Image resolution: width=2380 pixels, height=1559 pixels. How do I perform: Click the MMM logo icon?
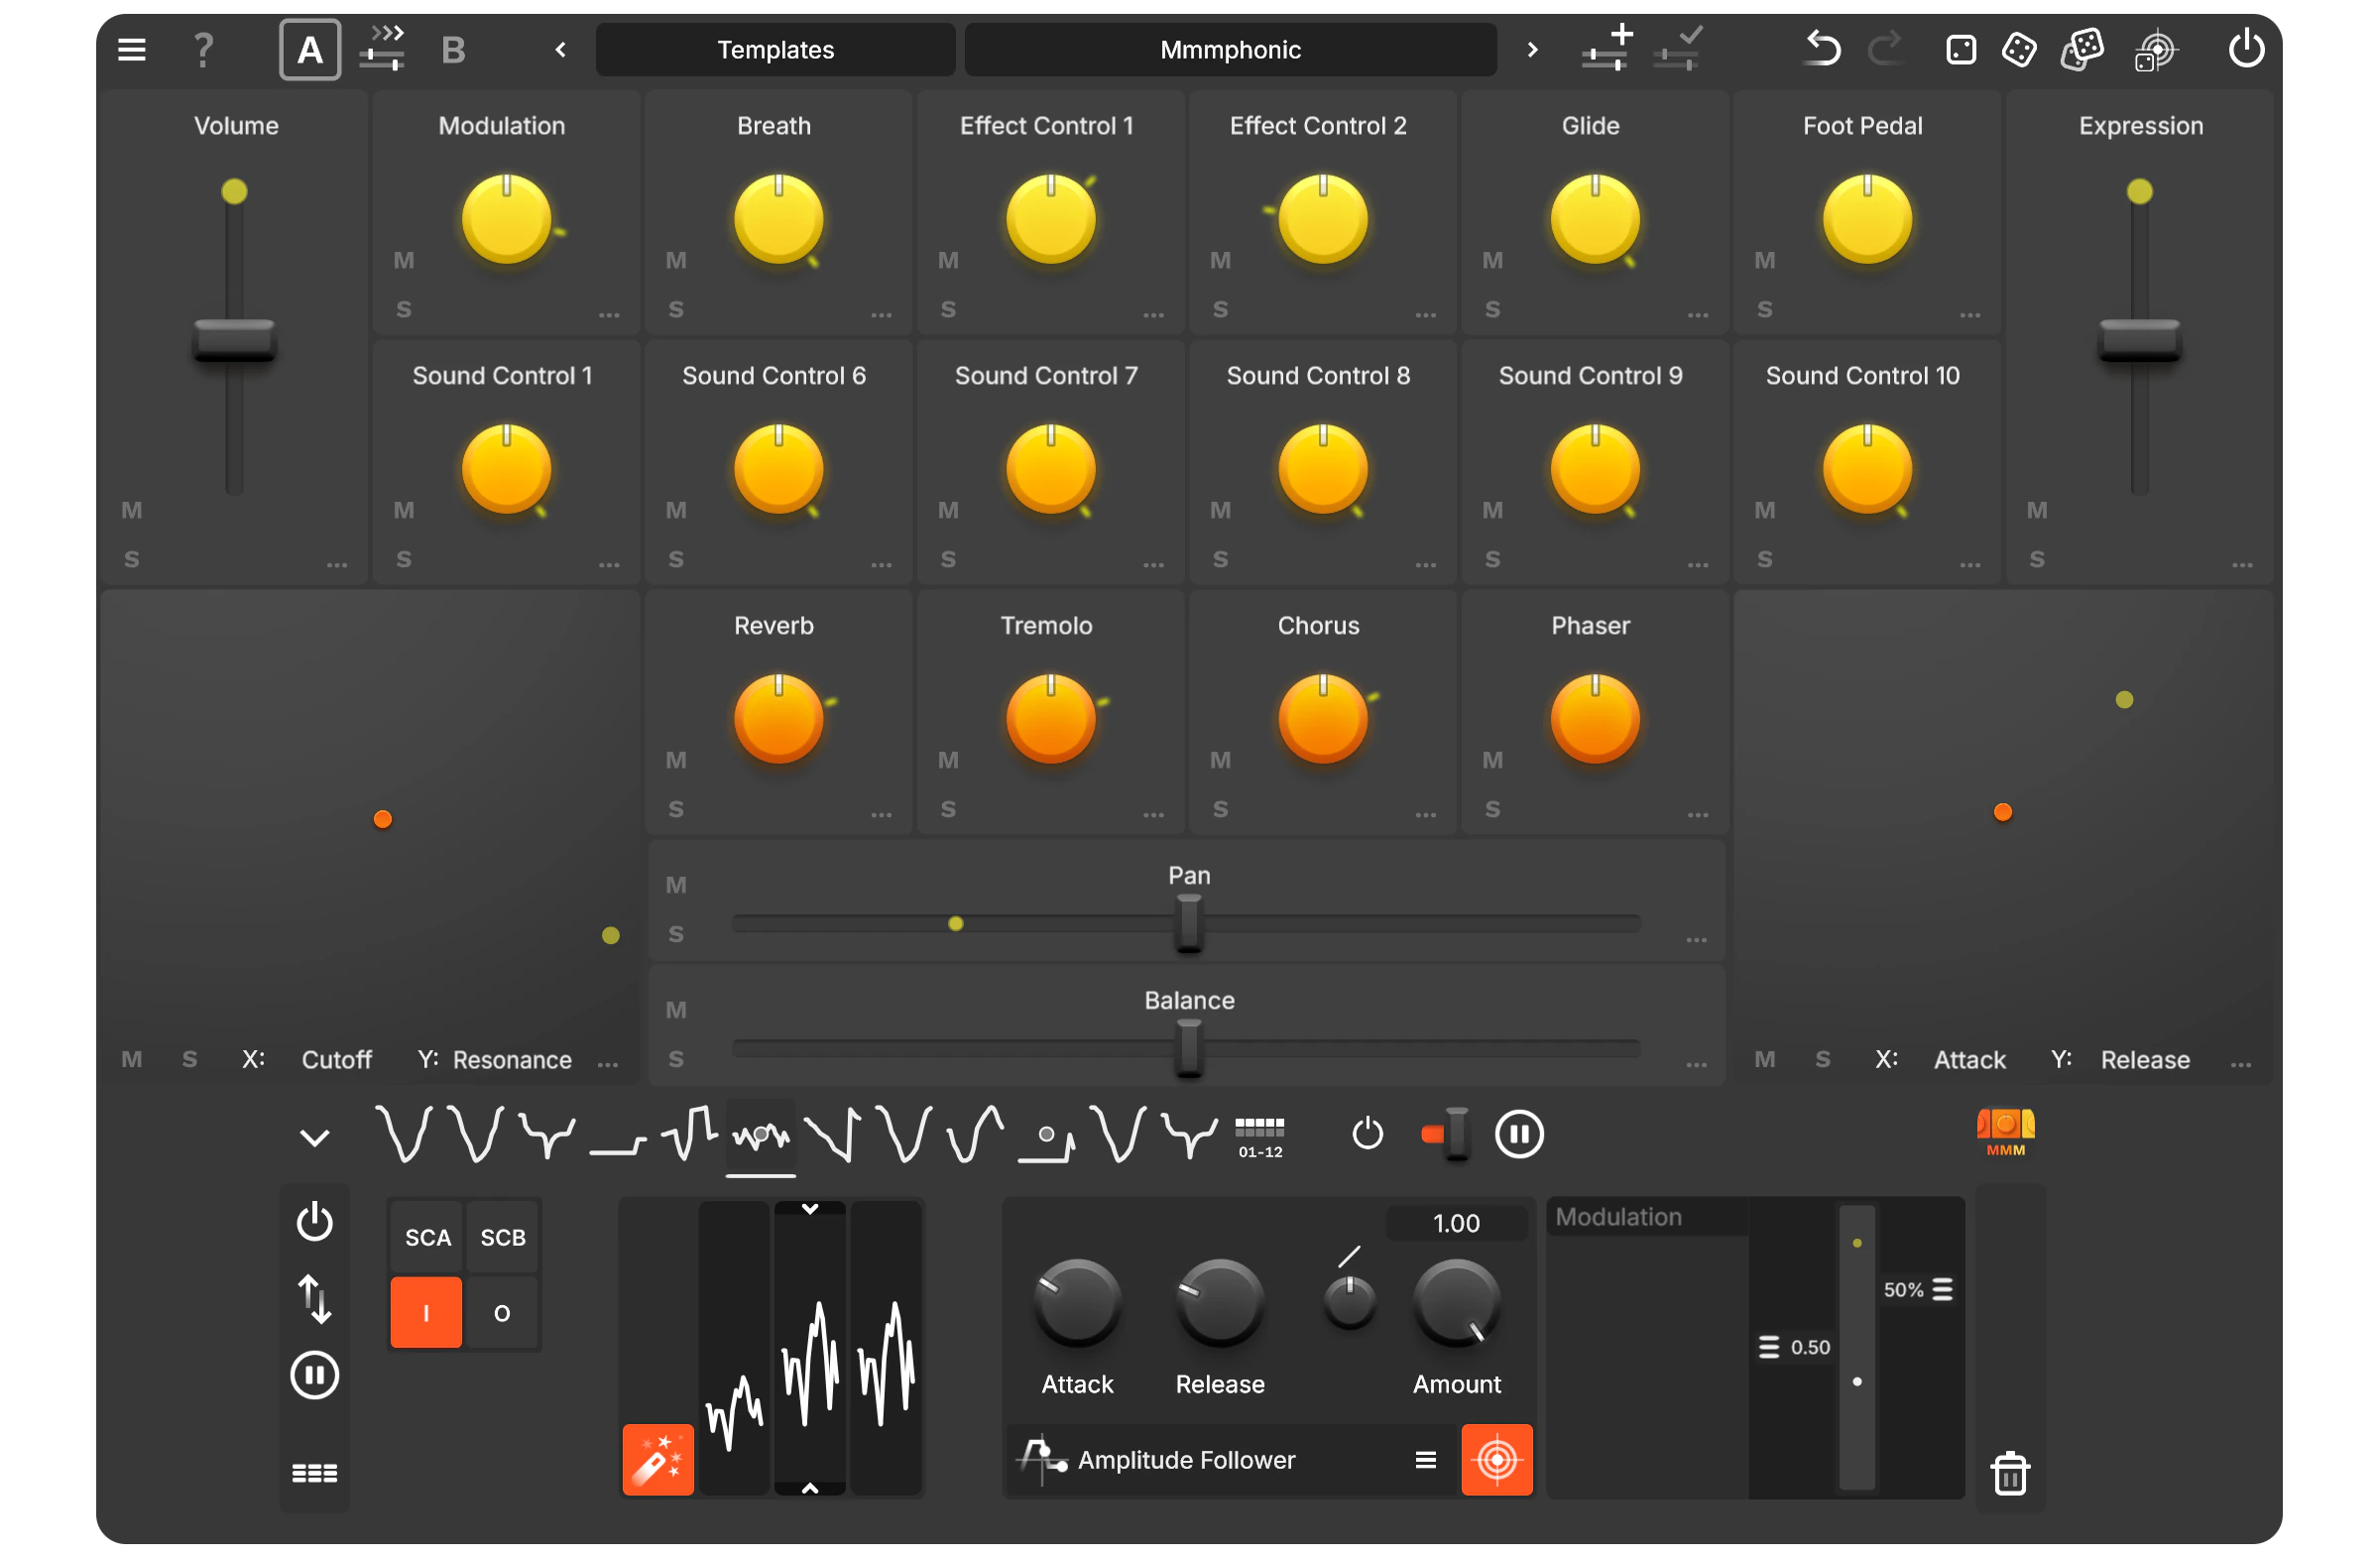(x=2005, y=1132)
